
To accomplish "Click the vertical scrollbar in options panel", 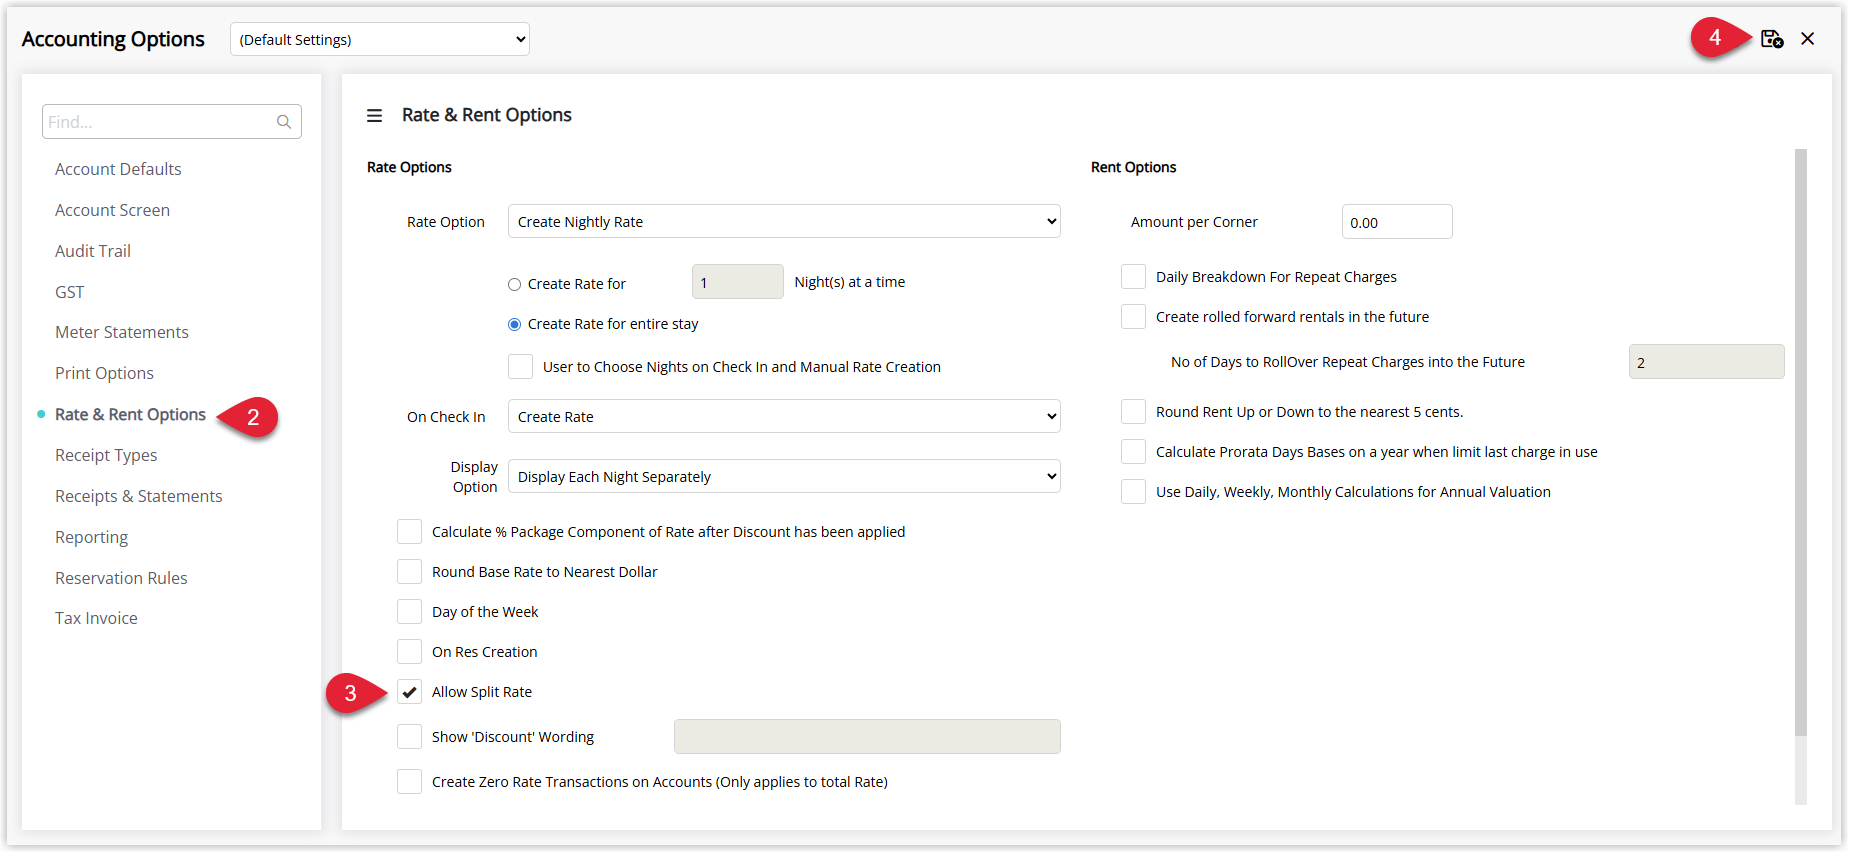I will tap(1801, 442).
